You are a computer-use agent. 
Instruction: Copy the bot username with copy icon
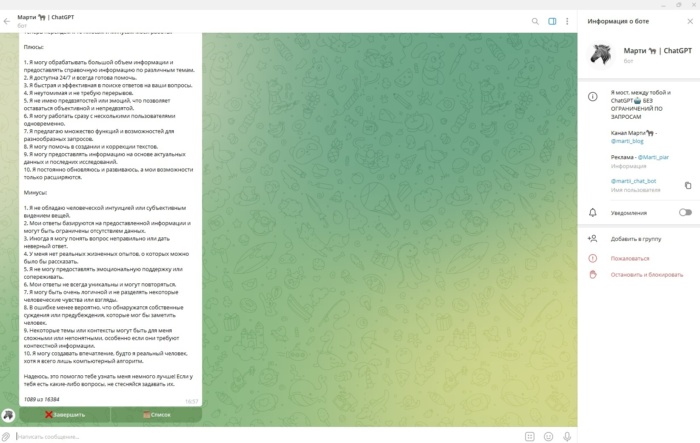coord(687,185)
